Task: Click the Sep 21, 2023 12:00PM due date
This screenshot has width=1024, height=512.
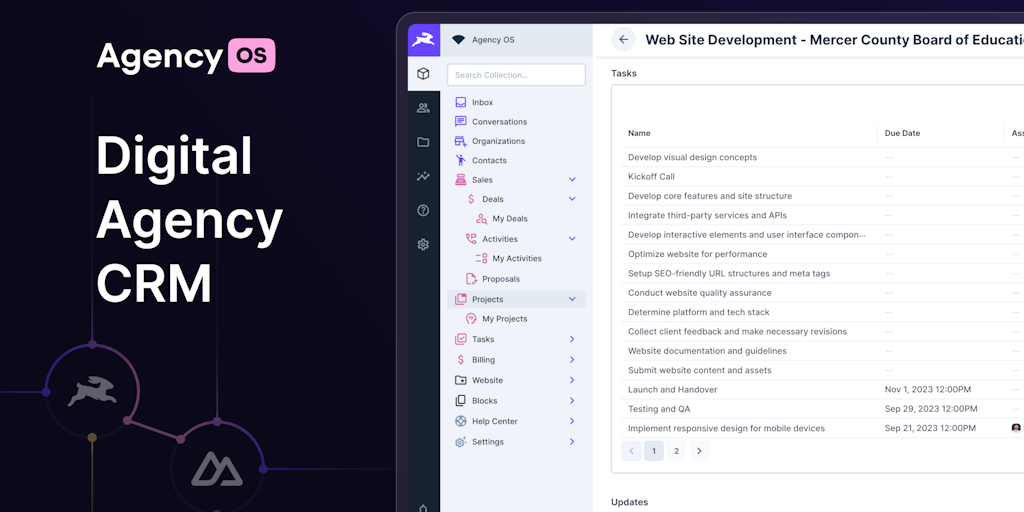Action: 930,428
